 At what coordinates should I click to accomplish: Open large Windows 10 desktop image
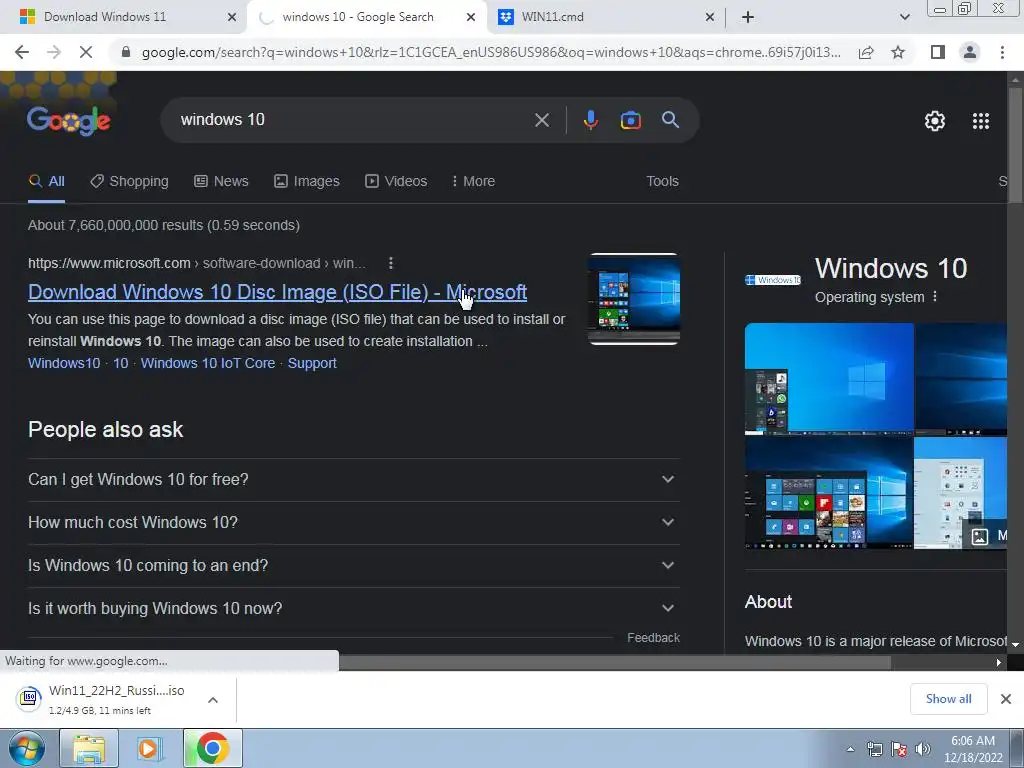click(x=829, y=378)
